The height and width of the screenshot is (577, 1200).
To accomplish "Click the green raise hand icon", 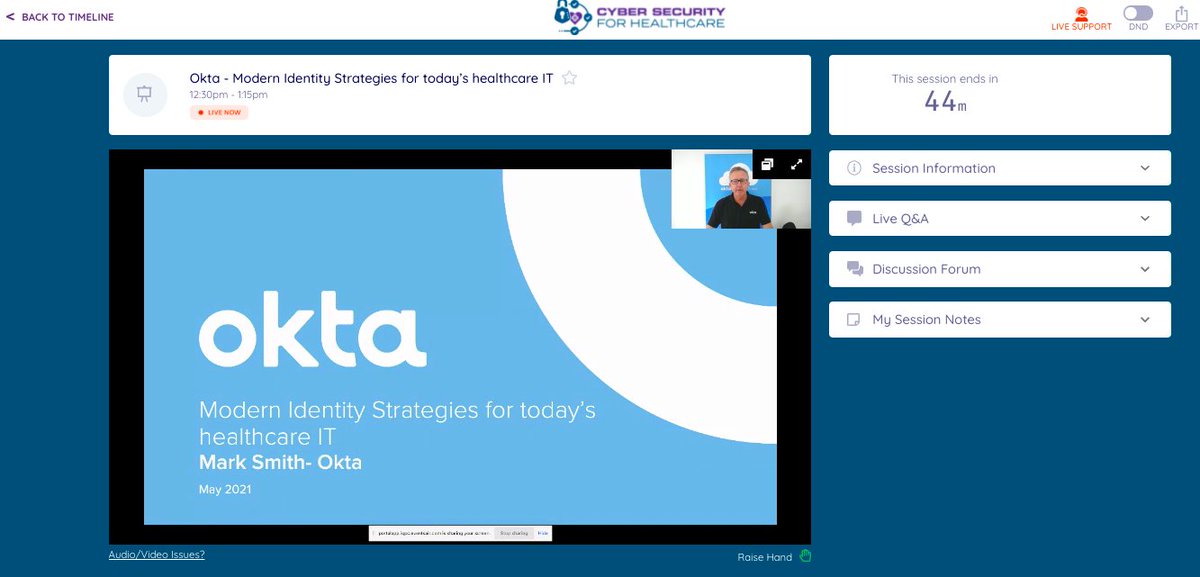I will [805, 556].
